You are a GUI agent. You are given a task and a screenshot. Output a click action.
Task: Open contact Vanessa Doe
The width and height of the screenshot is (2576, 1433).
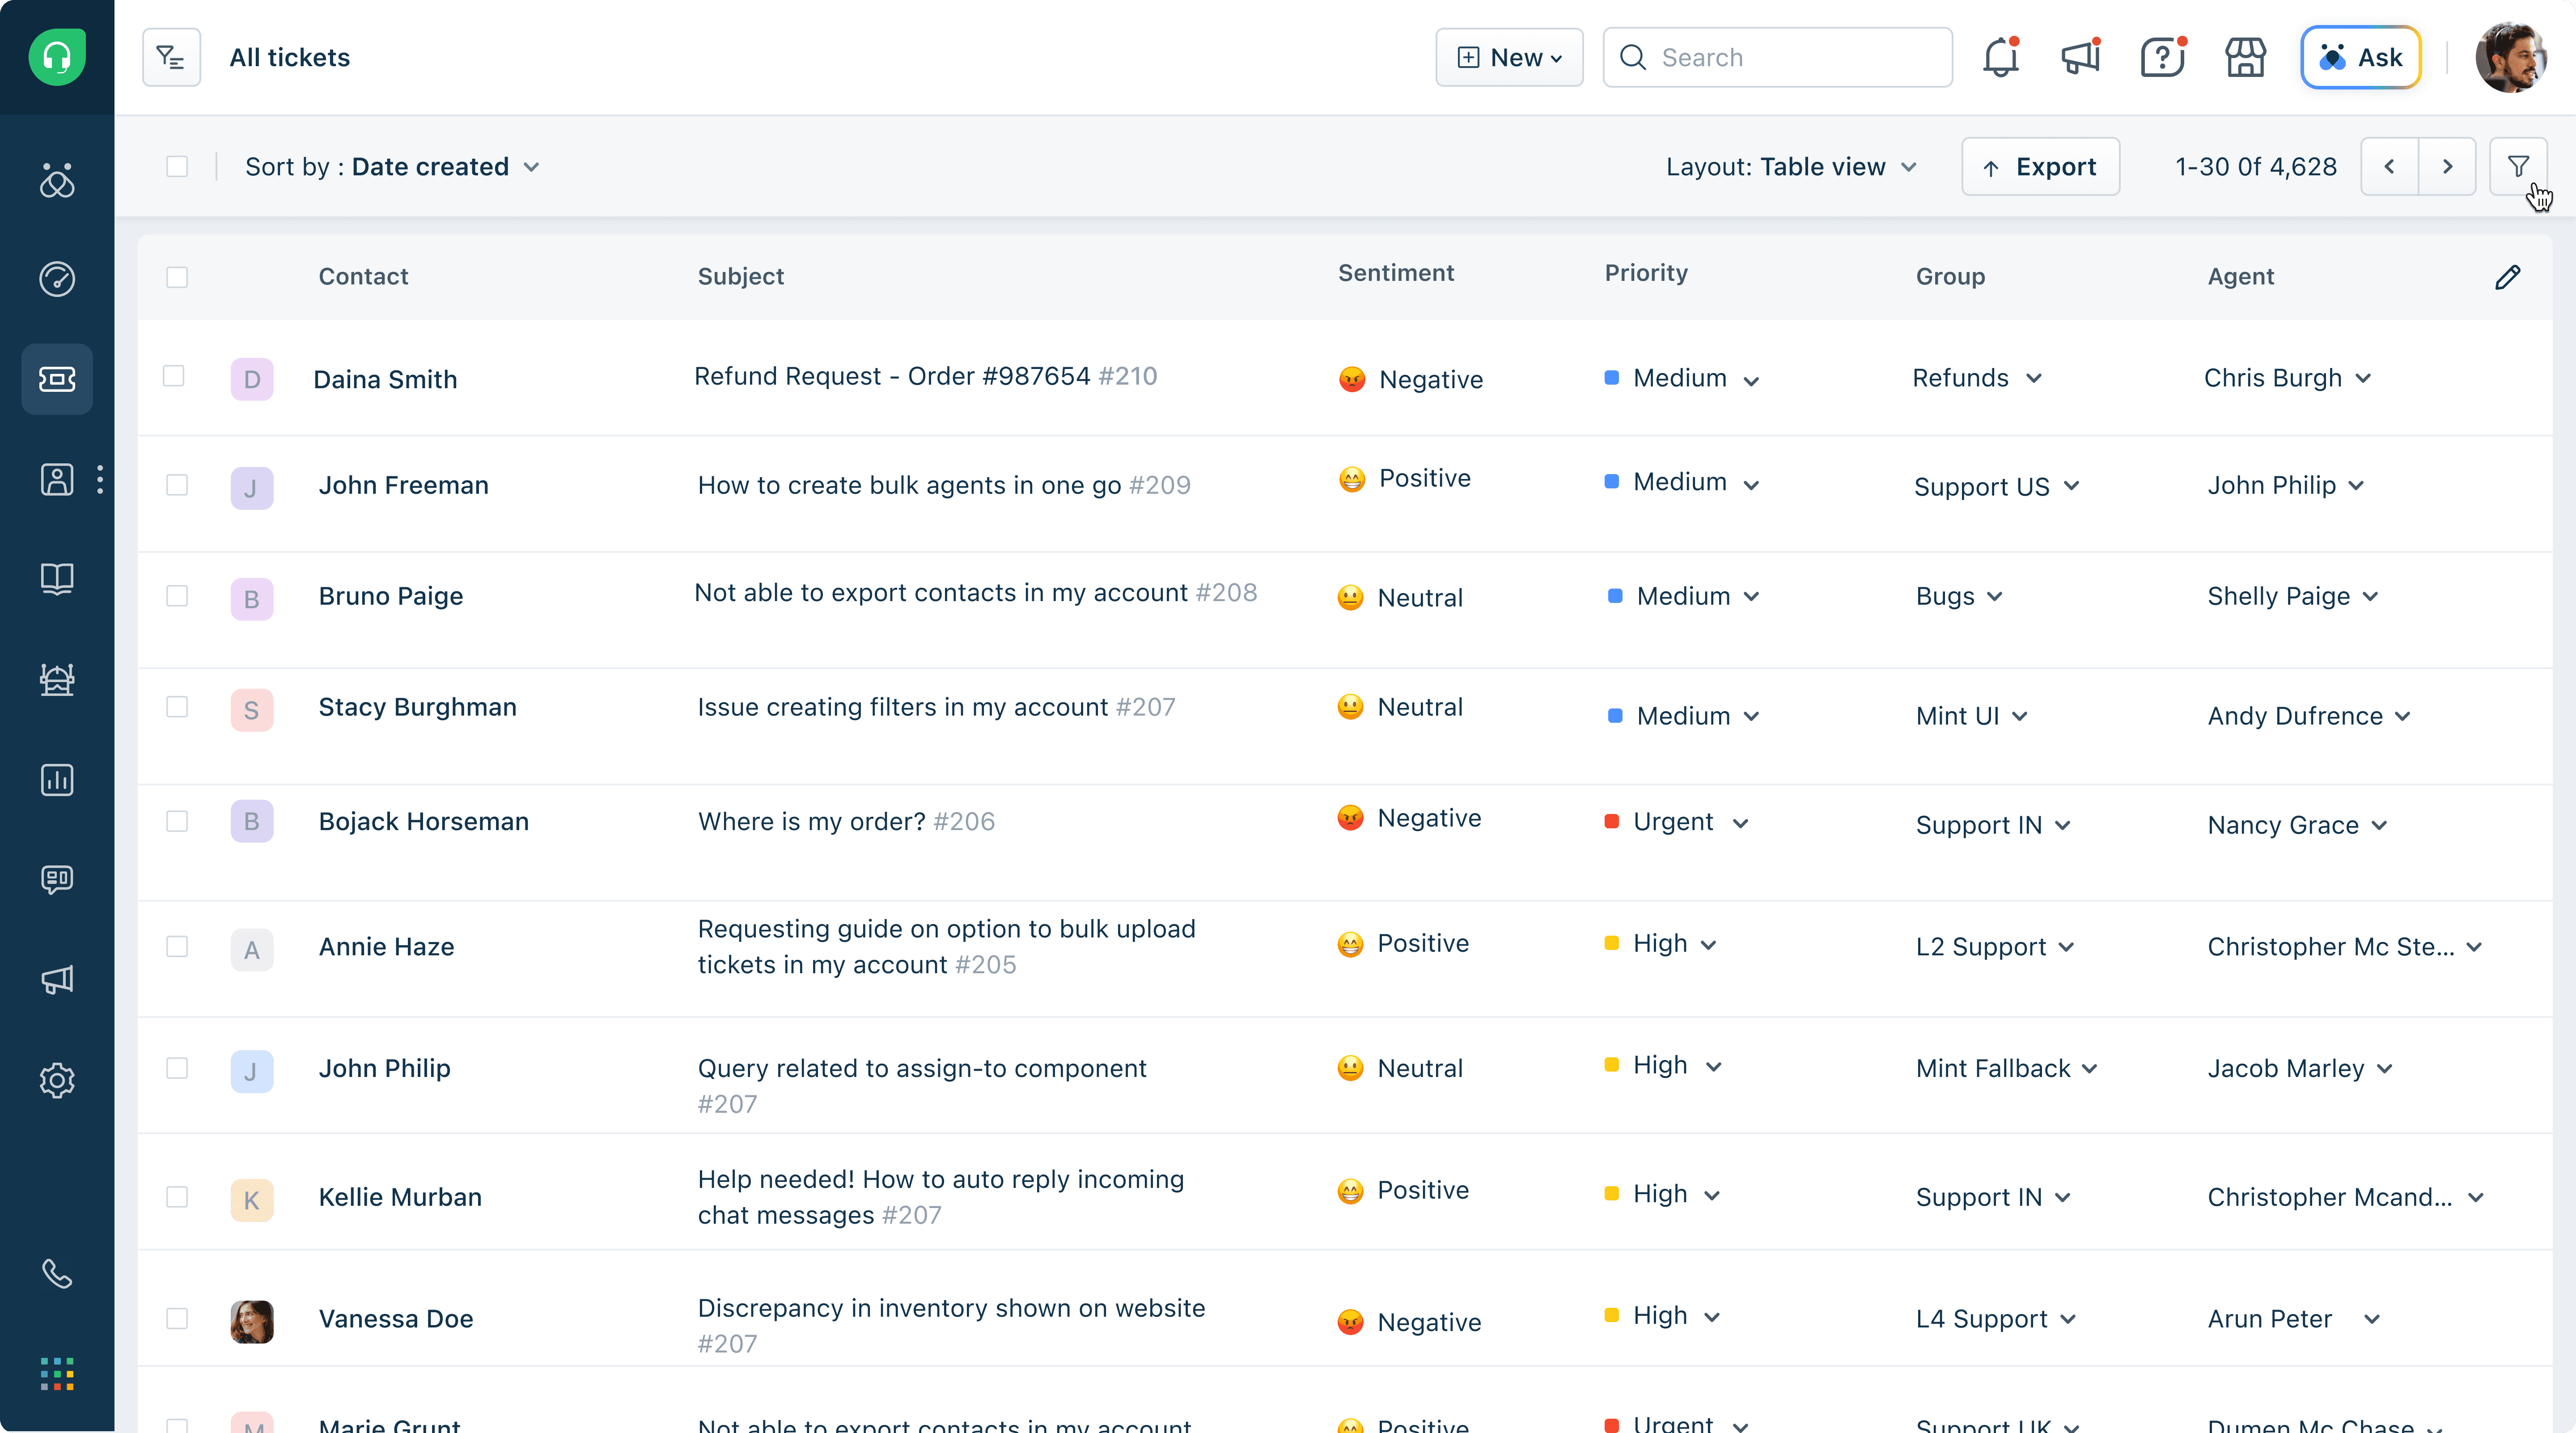tap(396, 1319)
